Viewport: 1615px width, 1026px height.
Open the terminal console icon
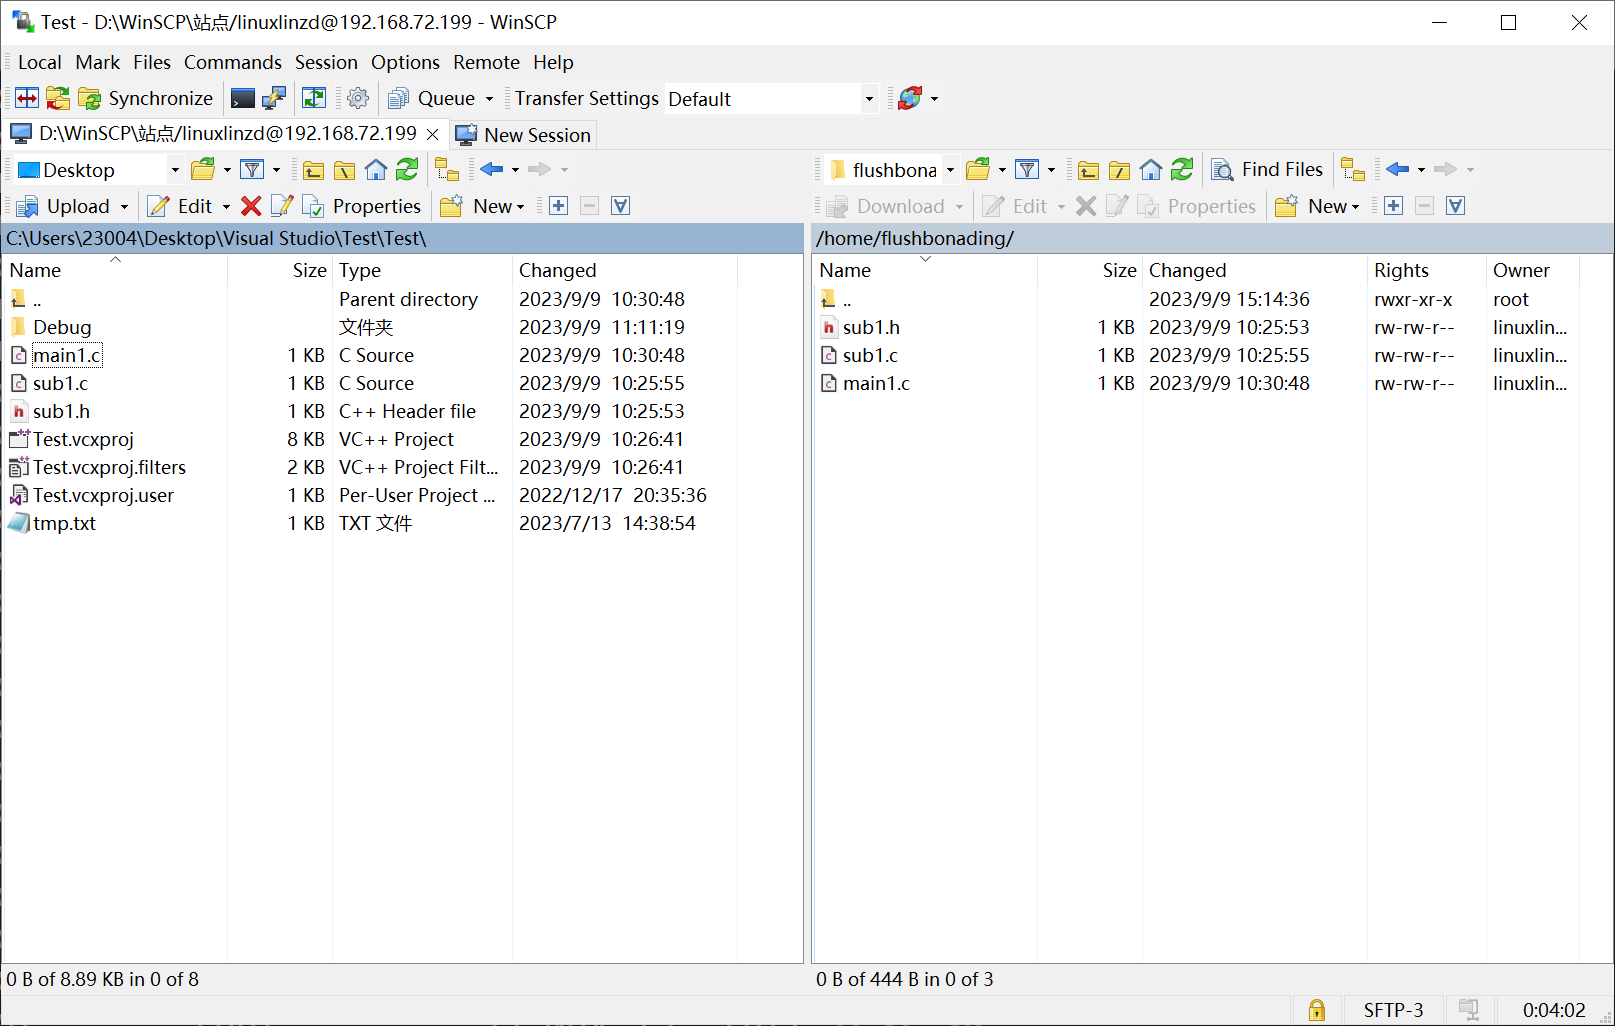[242, 98]
